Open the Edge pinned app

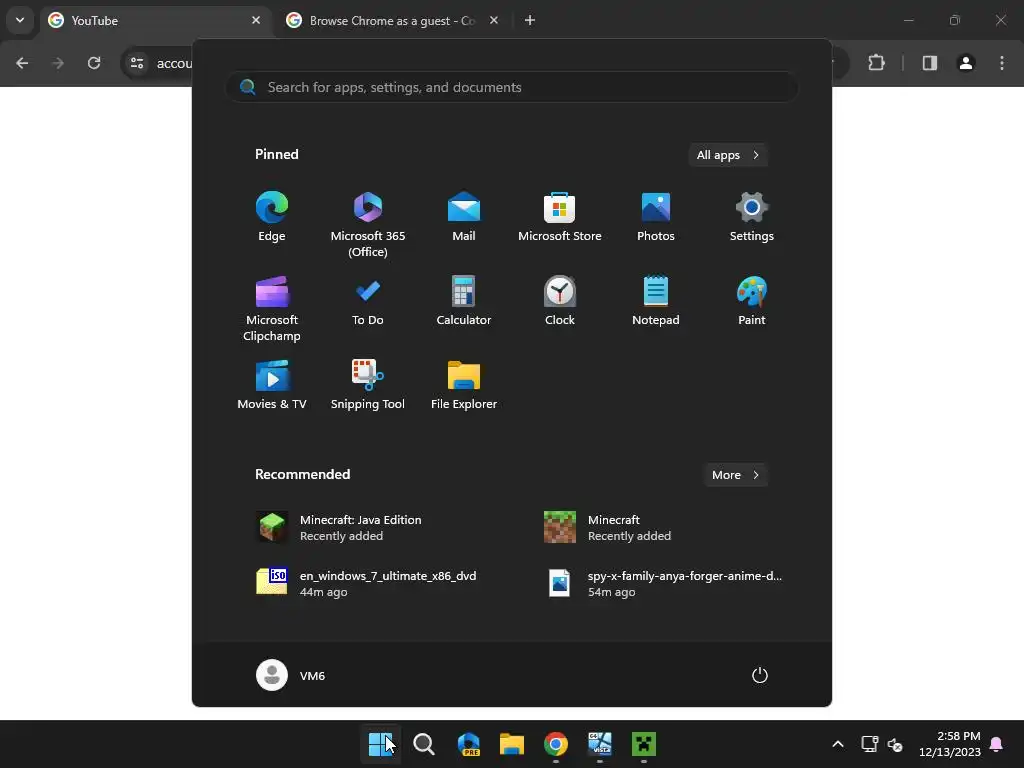tap(272, 217)
